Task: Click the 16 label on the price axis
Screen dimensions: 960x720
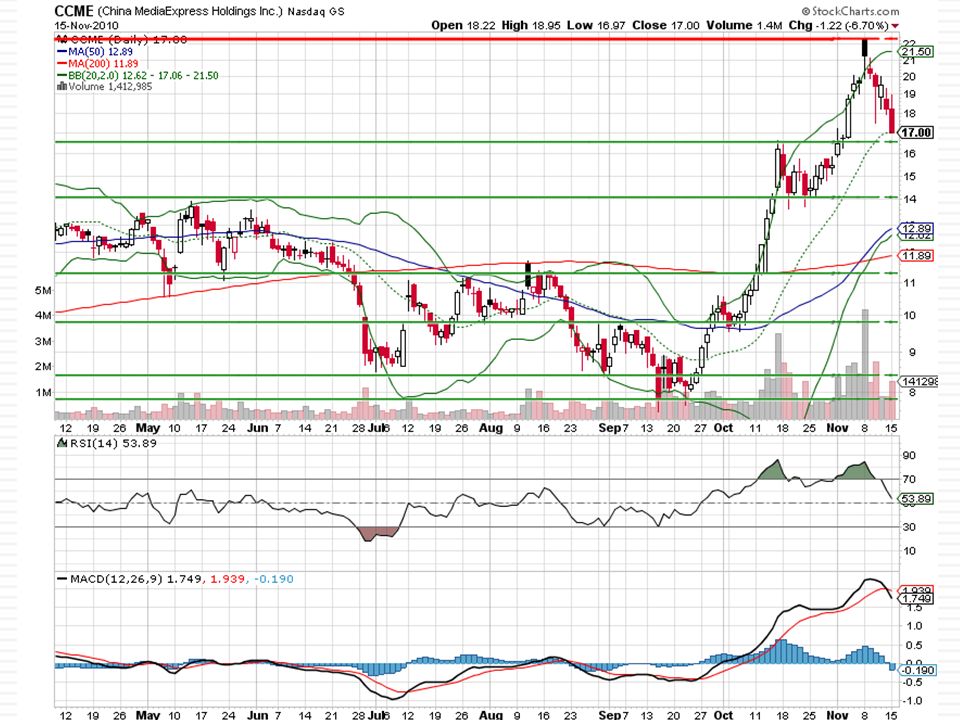Action: click(x=909, y=154)
